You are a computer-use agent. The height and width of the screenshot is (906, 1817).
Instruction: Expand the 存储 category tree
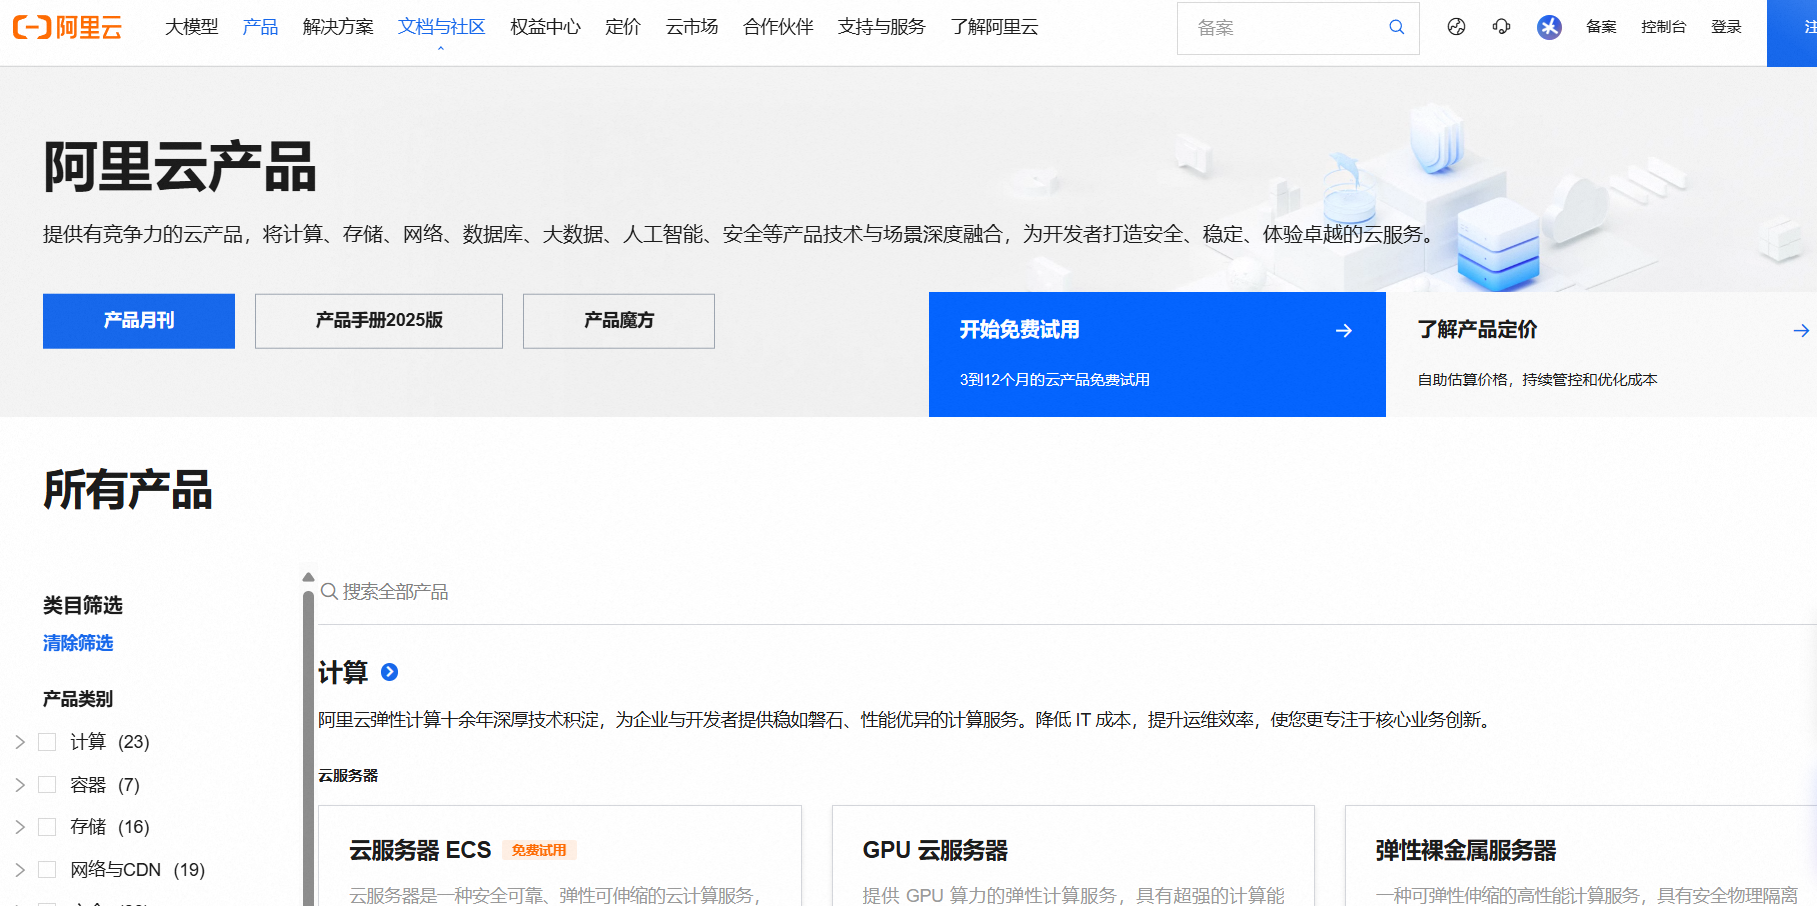coord(20,827)
